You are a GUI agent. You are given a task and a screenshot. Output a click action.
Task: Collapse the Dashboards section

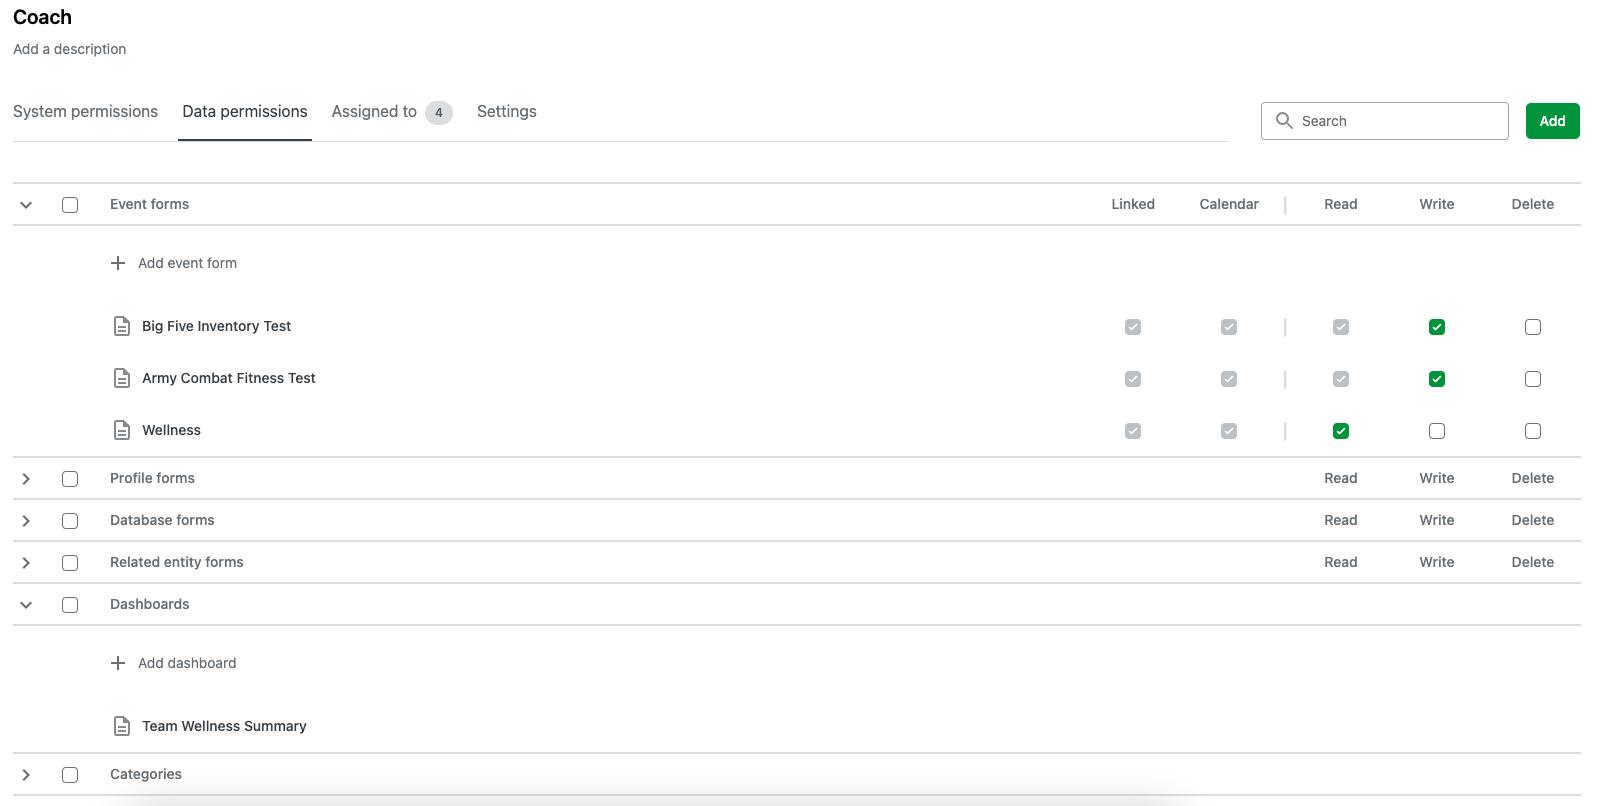pyautogui.click(x=26, y=605)
